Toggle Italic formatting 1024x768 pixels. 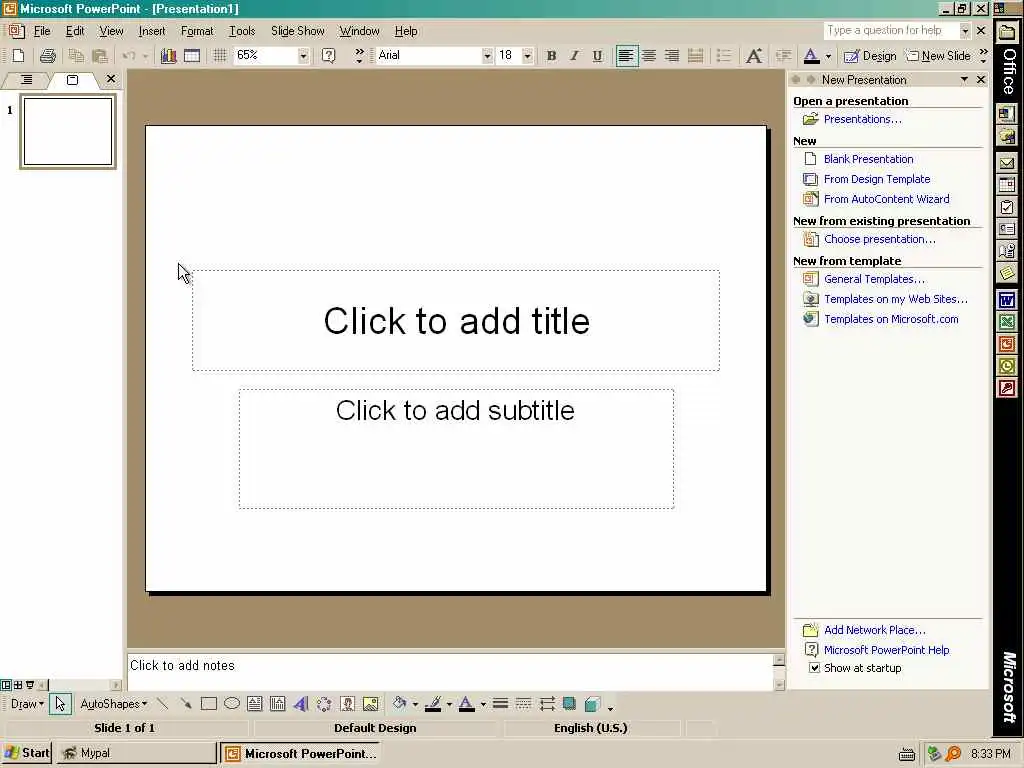pos(574,56)
